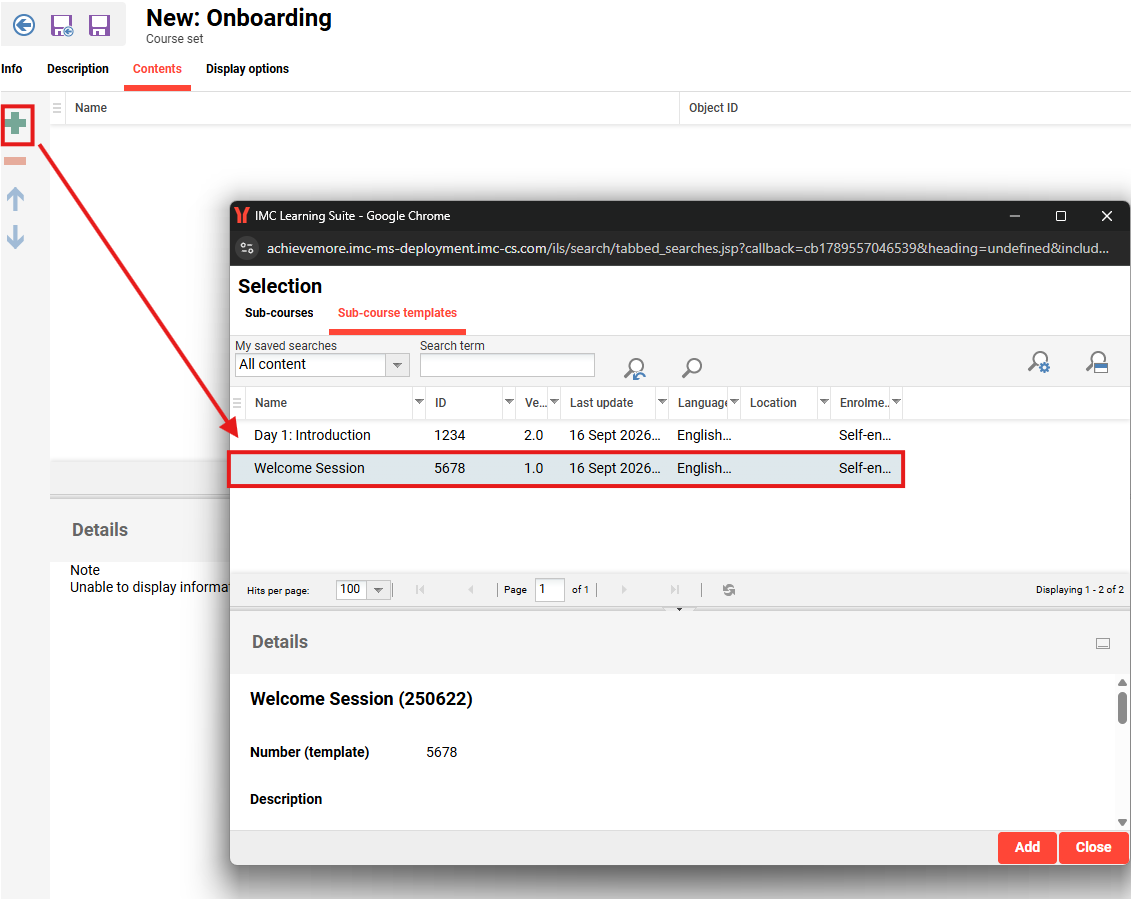Expand the Name column header menu
This screenshot has height=899, width=1131.
tap(419, 402)
